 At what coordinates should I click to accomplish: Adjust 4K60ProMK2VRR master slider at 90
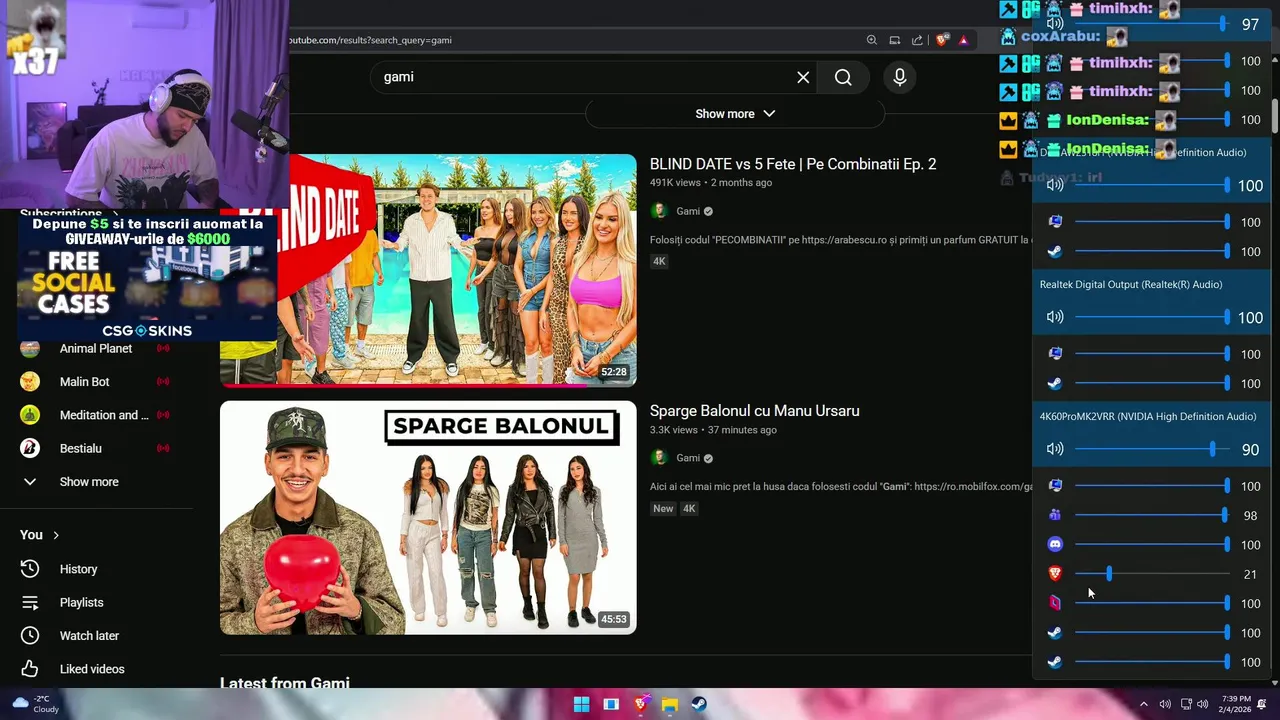(1212, 449)
